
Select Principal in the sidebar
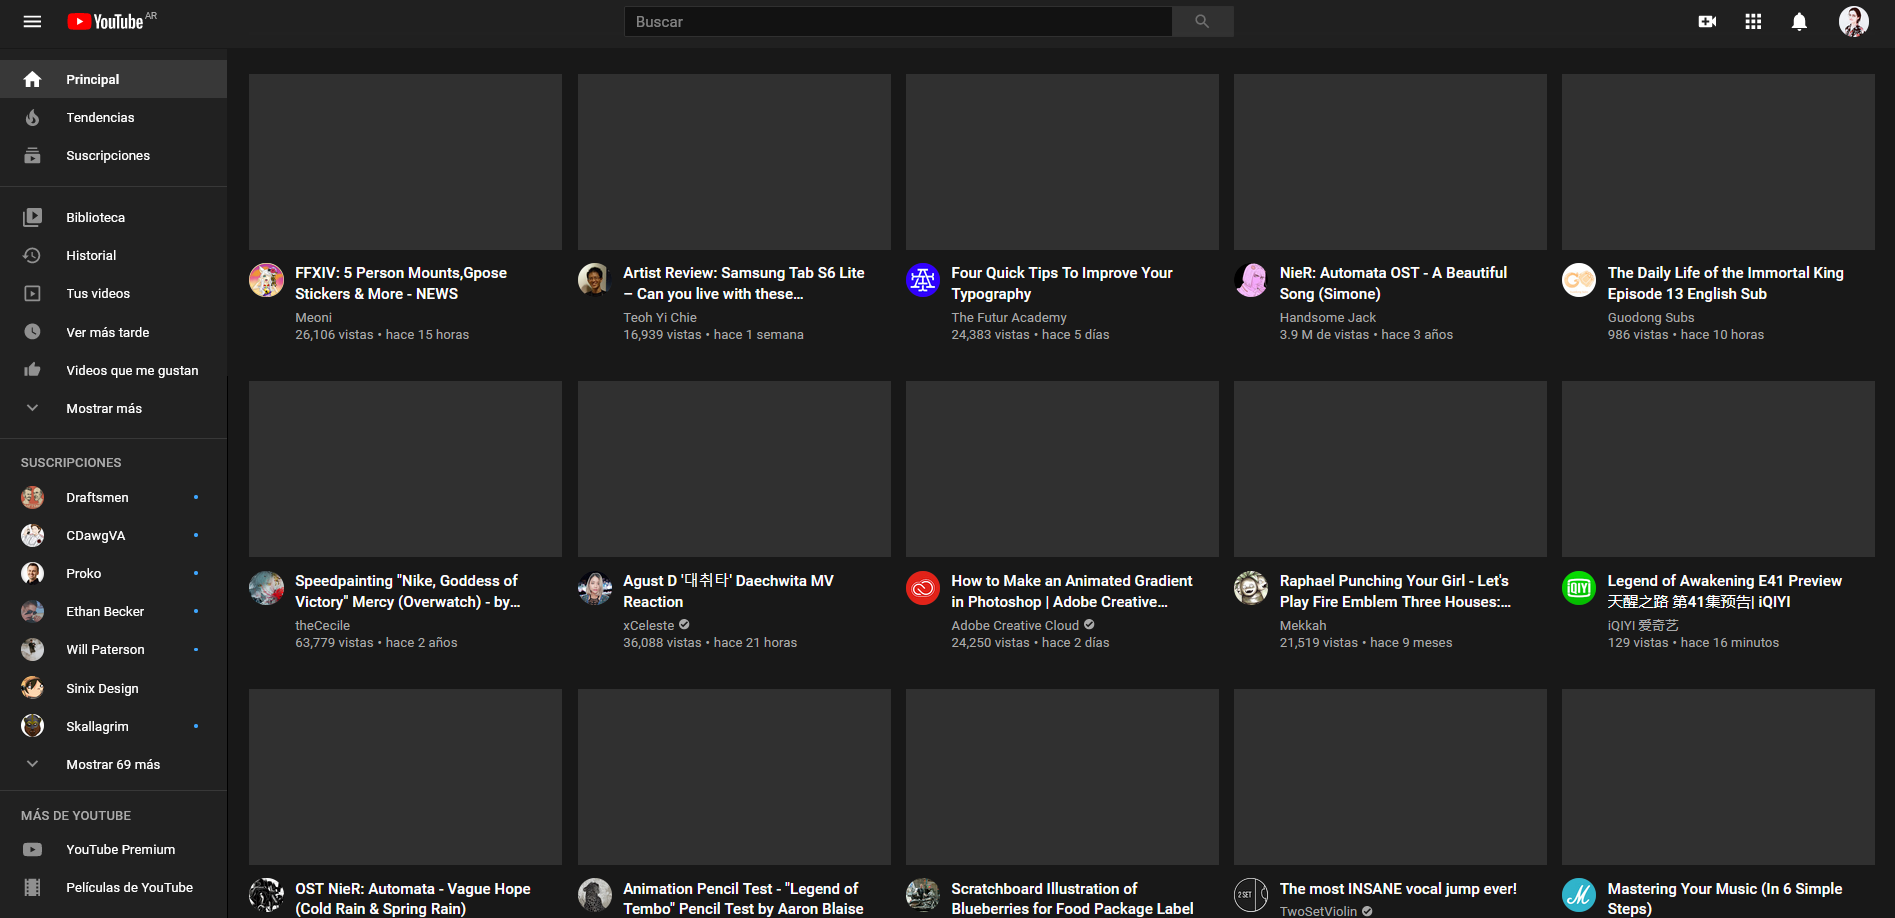[x=113, y=79]
